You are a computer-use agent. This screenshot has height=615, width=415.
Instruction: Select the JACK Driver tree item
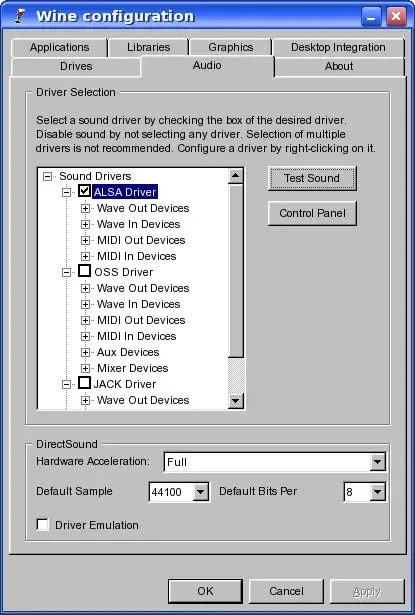pos(125,384)
